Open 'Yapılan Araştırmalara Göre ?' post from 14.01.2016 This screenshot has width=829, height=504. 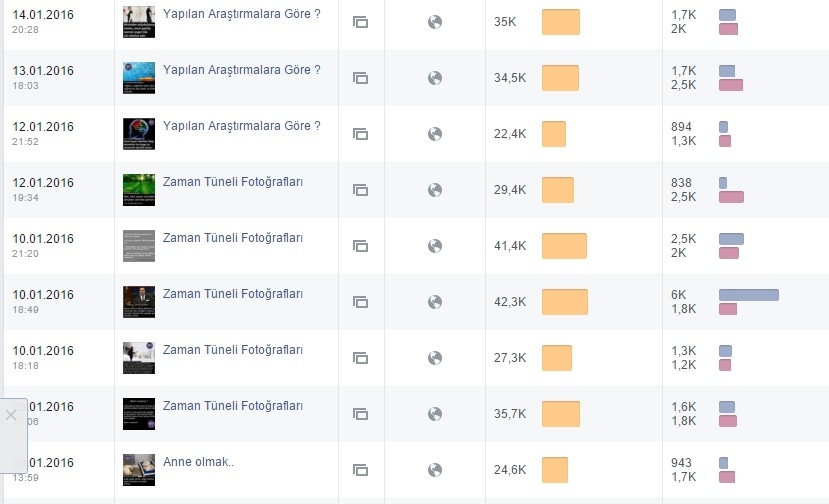click(x=242, y=14)
